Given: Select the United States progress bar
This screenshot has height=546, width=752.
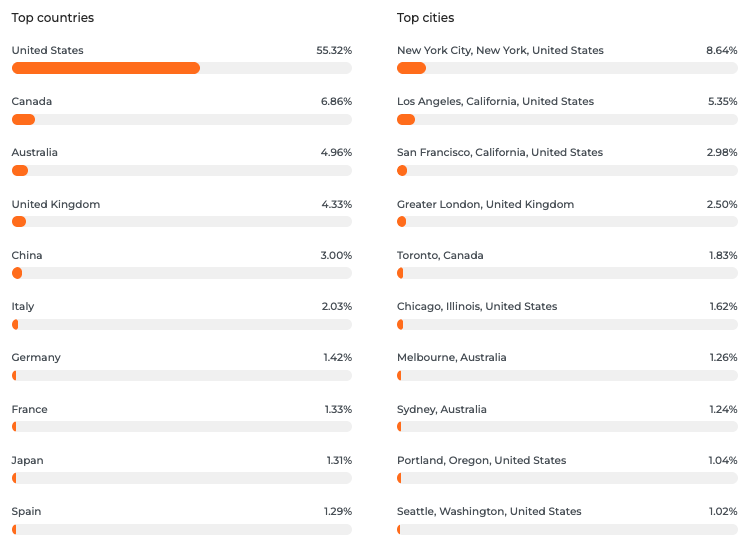Looking at the screenshot, I should tap(181, 68).
